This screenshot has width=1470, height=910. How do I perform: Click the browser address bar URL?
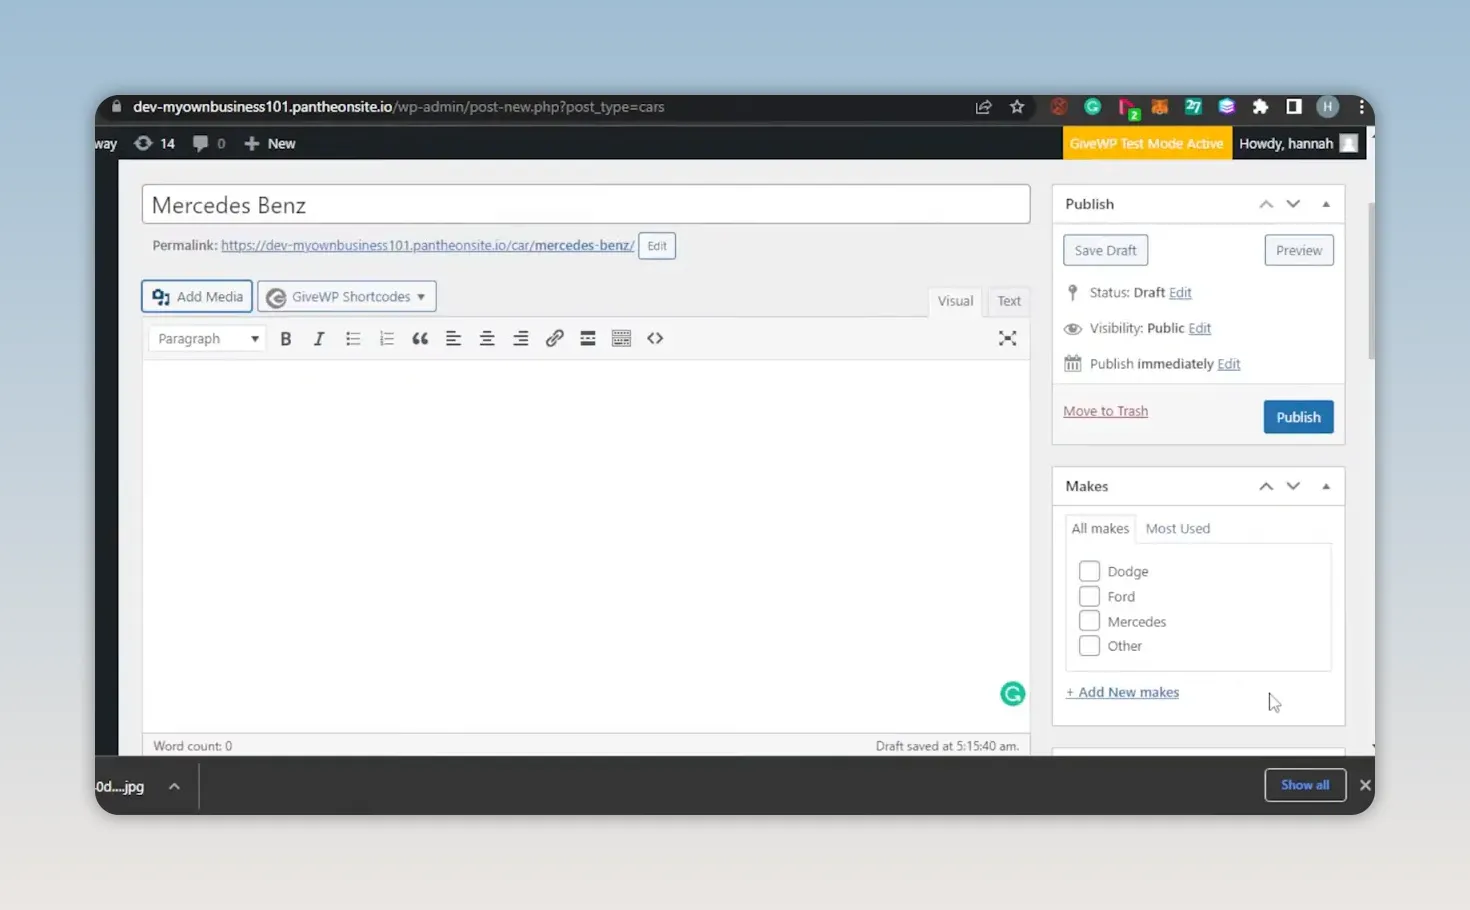[x=399, y=107]
